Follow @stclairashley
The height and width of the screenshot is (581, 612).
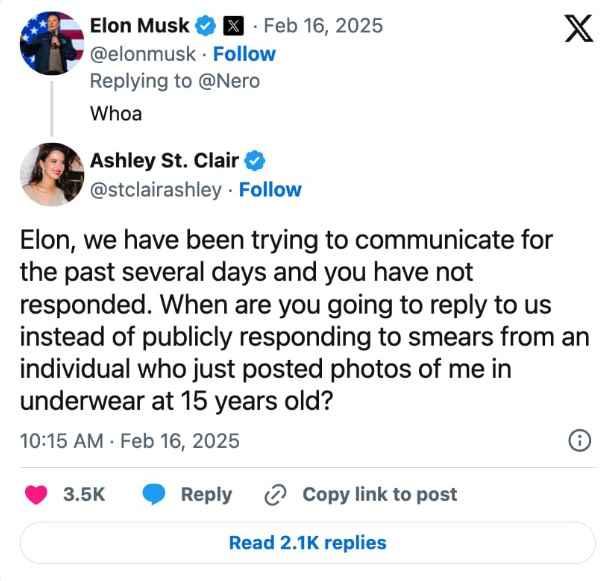[x=270, y=189]
